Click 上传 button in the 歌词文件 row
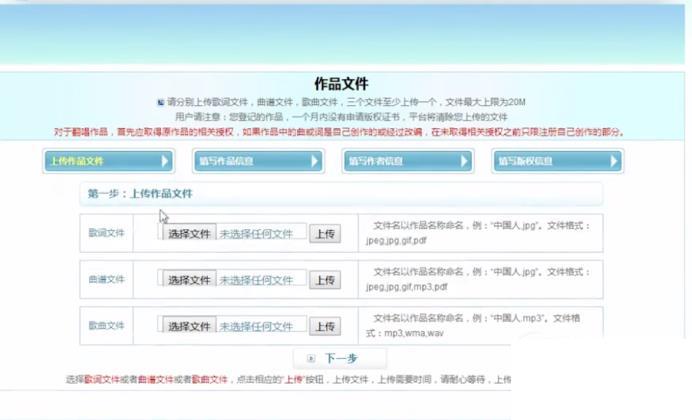 pos(324,234)
